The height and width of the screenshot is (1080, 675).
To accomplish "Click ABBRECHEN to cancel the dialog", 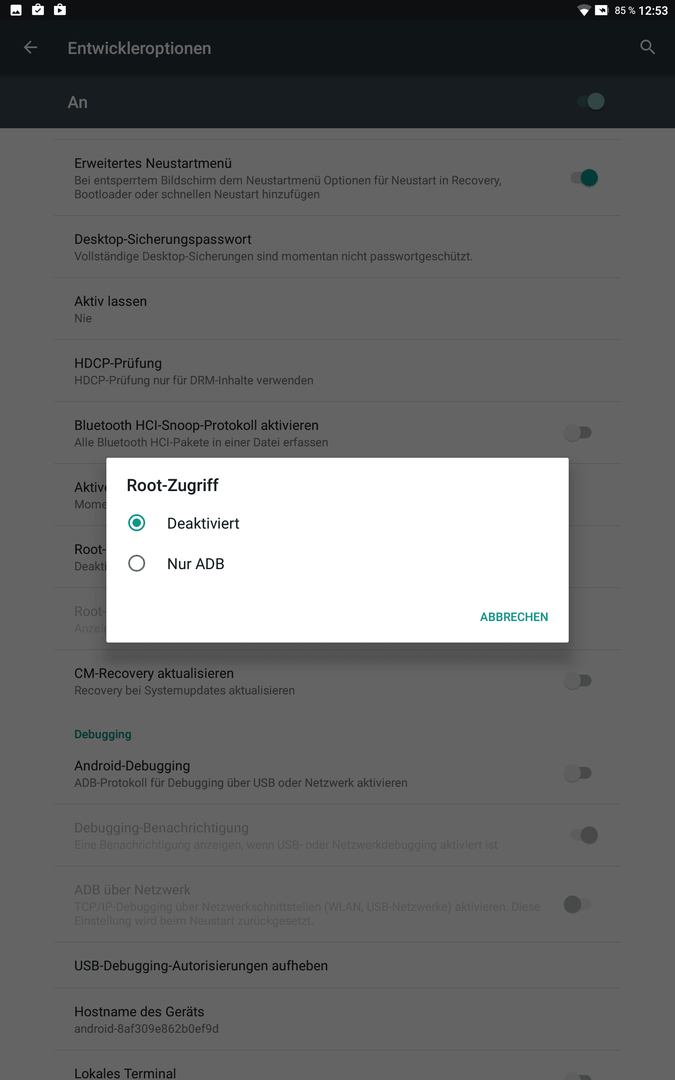I will (x=514, y=617).
